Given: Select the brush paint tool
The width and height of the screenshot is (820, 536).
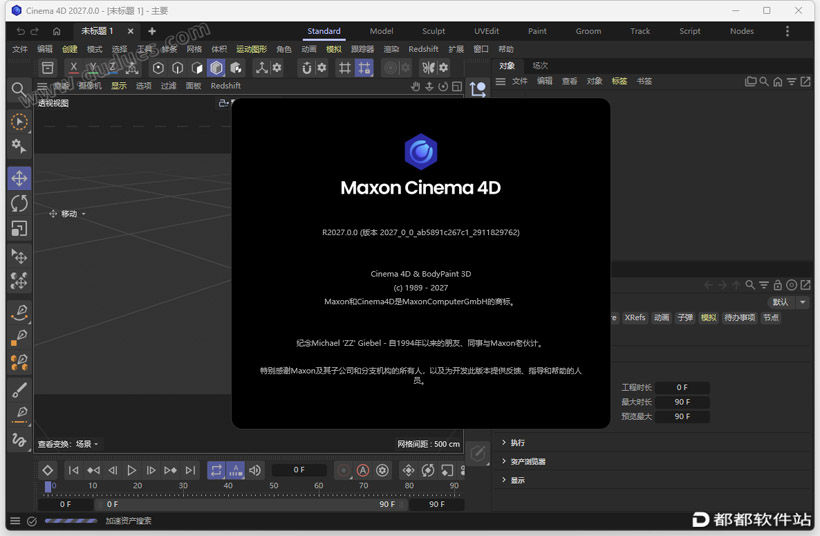Looking at the screenshot, I should [19, 390].
